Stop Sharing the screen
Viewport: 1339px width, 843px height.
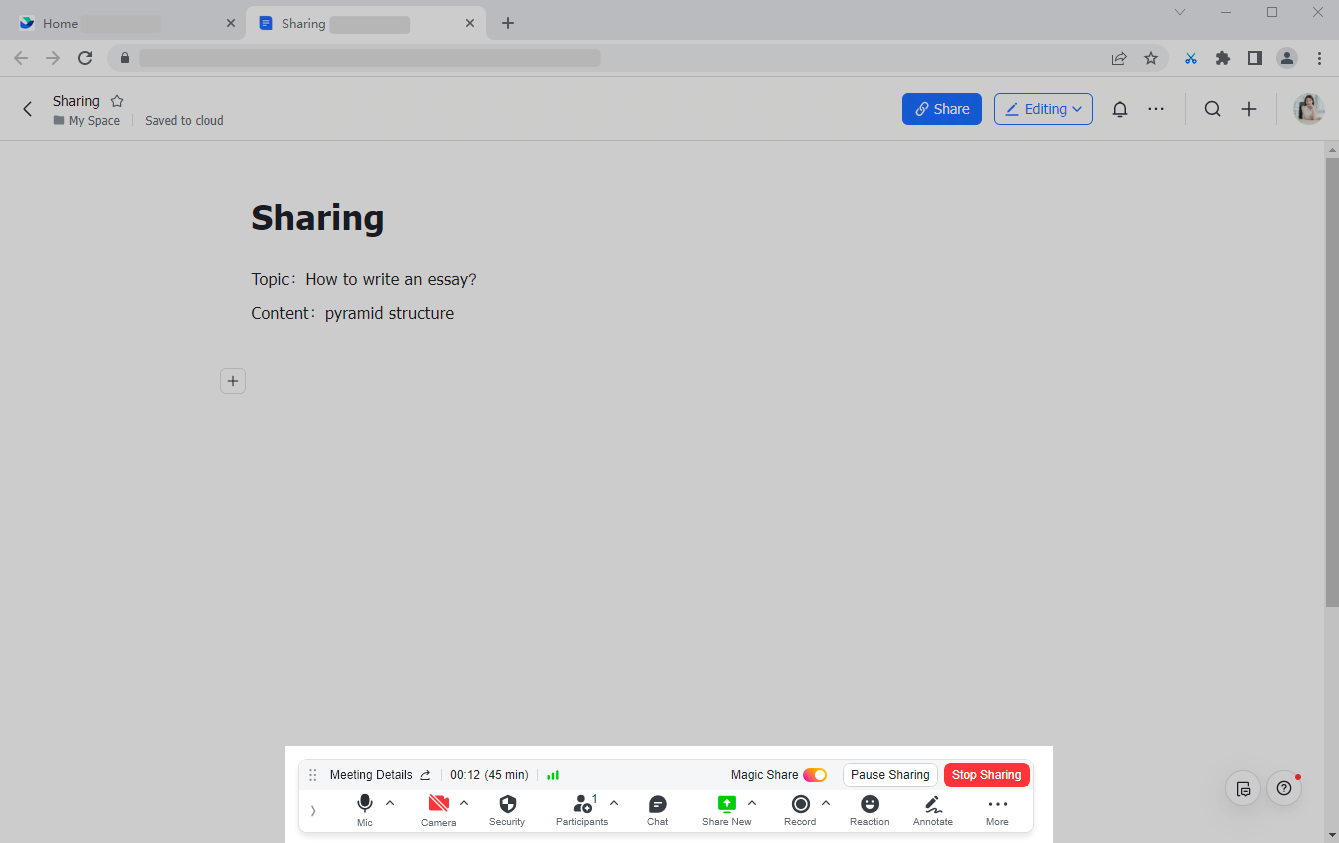(x=986, y=774)
